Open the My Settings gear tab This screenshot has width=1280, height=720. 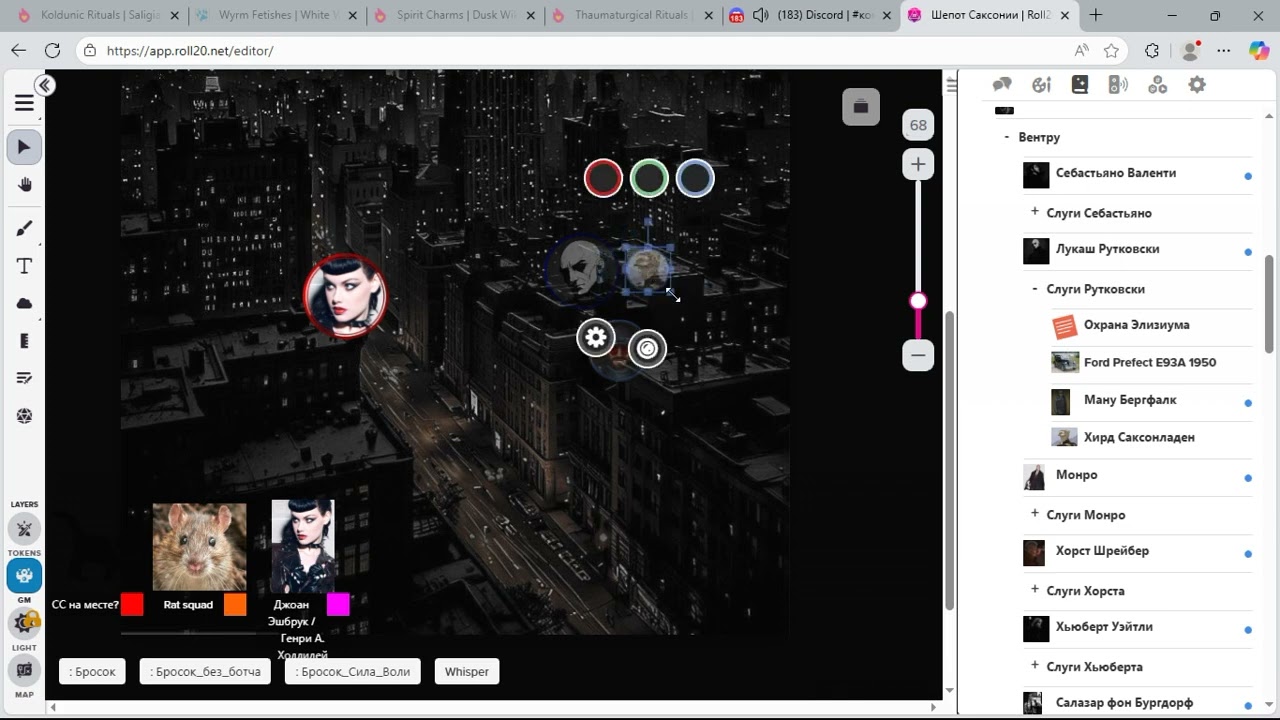(x=1197, y=85)
